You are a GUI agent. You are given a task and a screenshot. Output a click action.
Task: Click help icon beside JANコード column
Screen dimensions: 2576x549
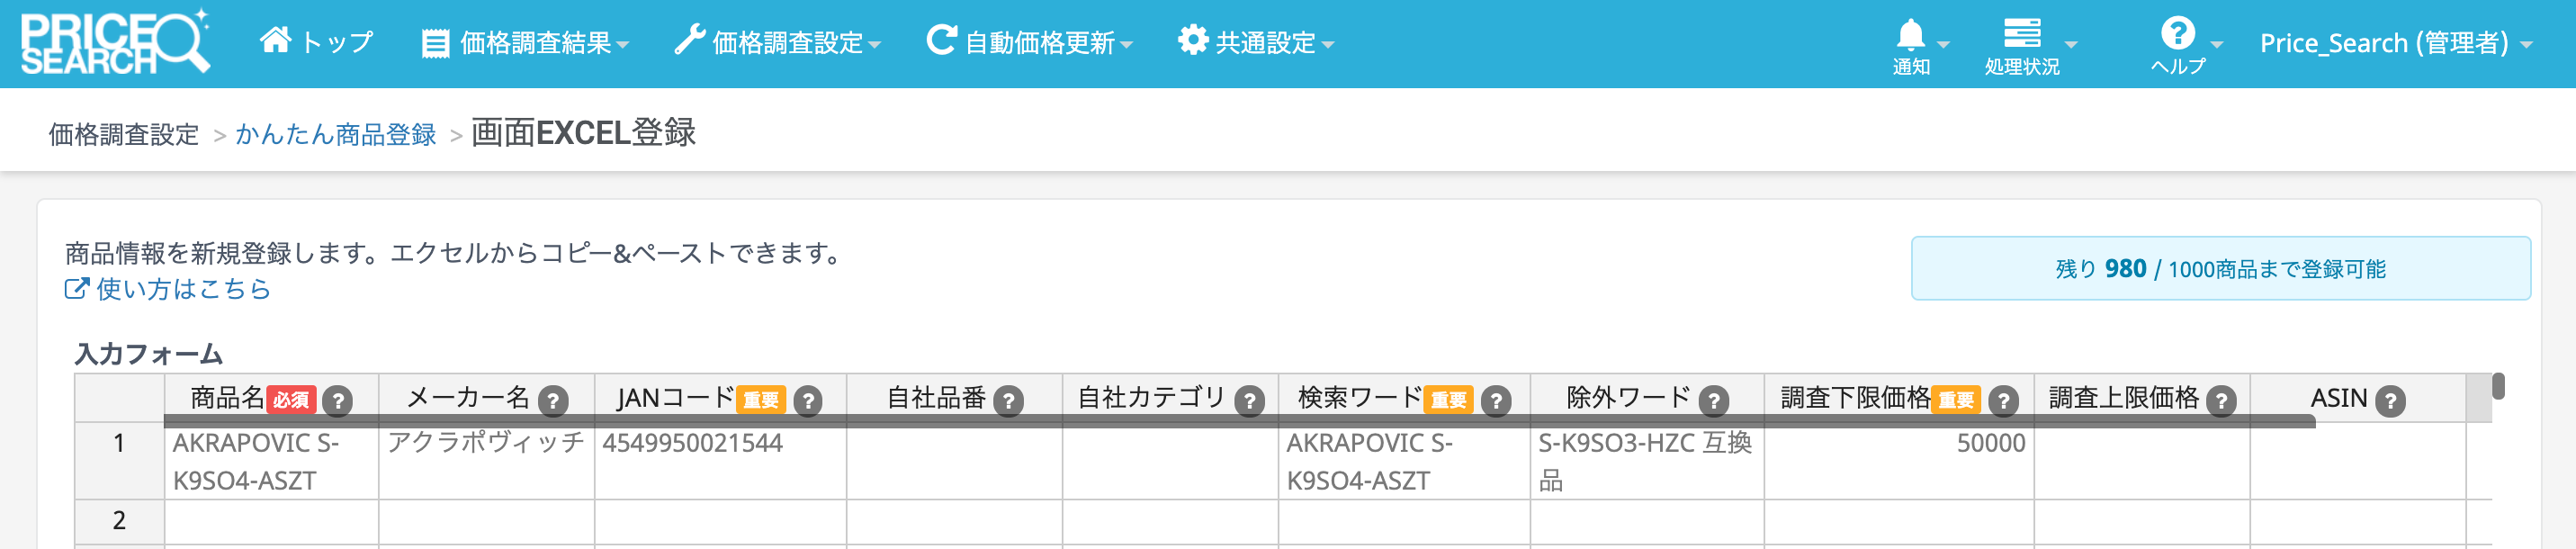click(x=808, y=401)
